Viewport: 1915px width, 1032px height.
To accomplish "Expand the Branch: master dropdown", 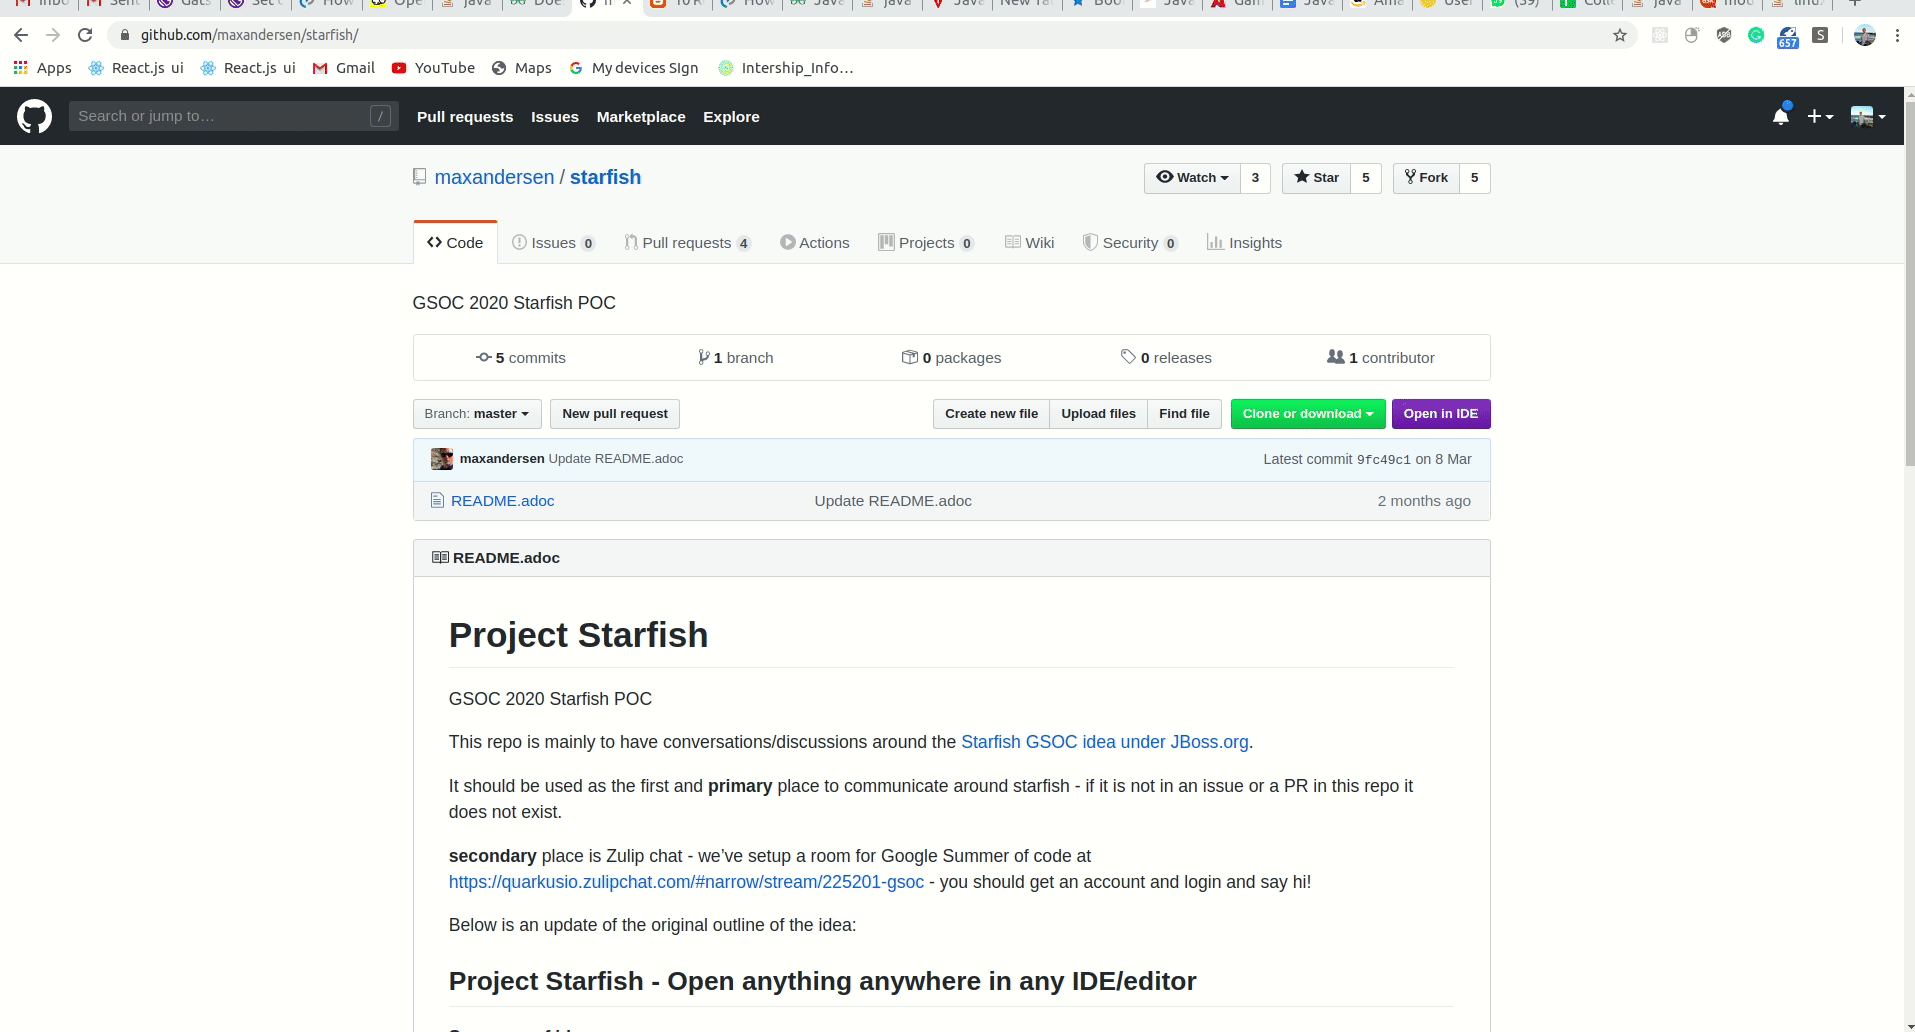I will (x=477, y=414).
